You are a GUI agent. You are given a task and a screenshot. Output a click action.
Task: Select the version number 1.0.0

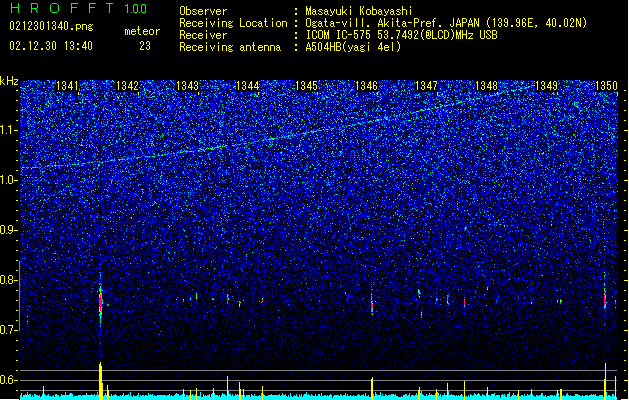pos(135,9)
